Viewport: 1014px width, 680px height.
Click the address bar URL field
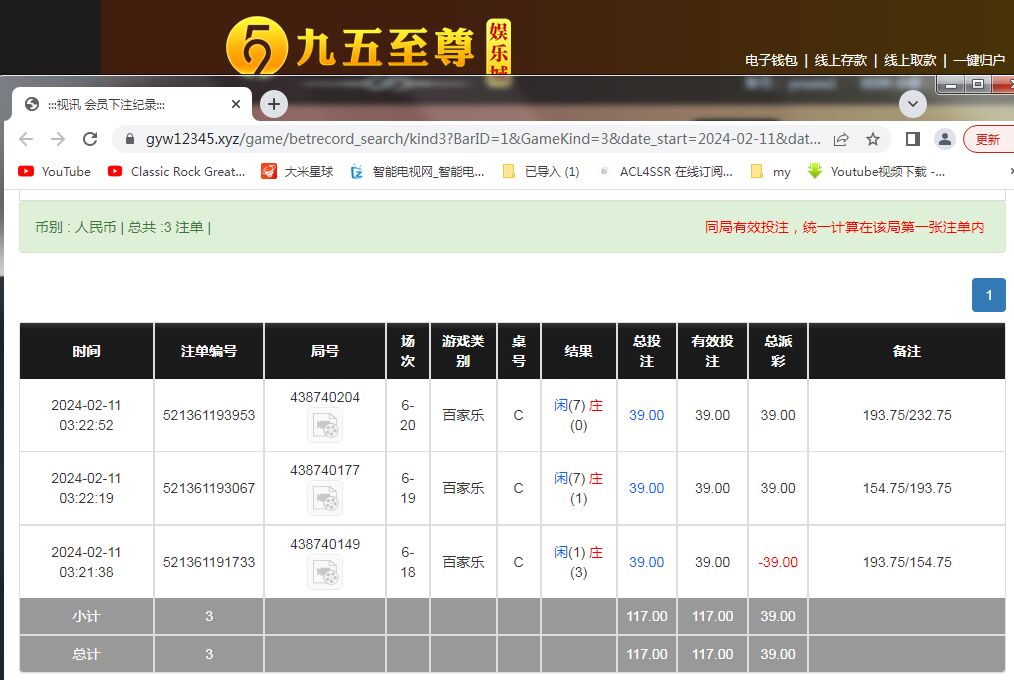point(482,139)
